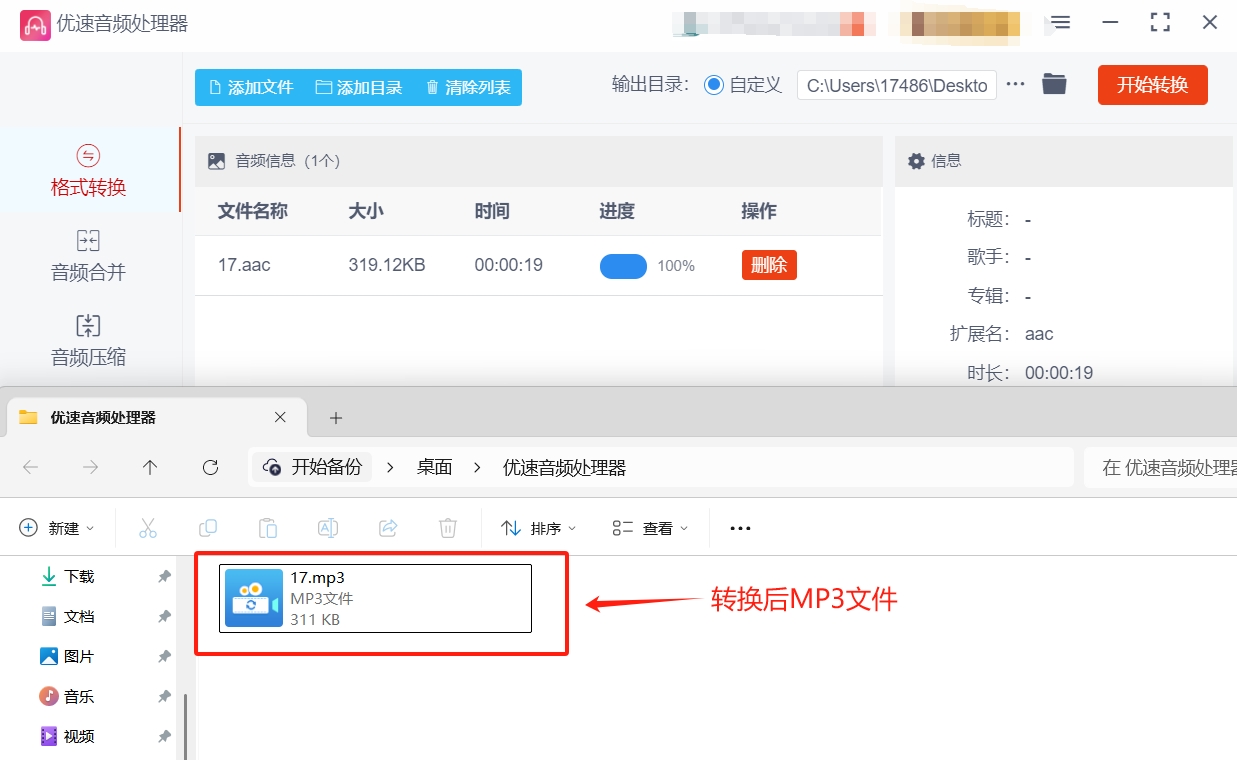Open the hamburger menu in title bar
The image size is (1237, 760).
1061,22
